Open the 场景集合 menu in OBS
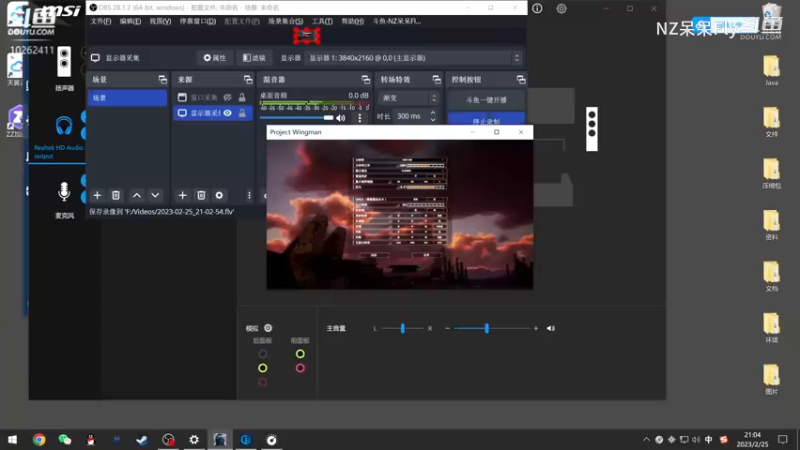 pyautogui.click(x=286, y=21)
